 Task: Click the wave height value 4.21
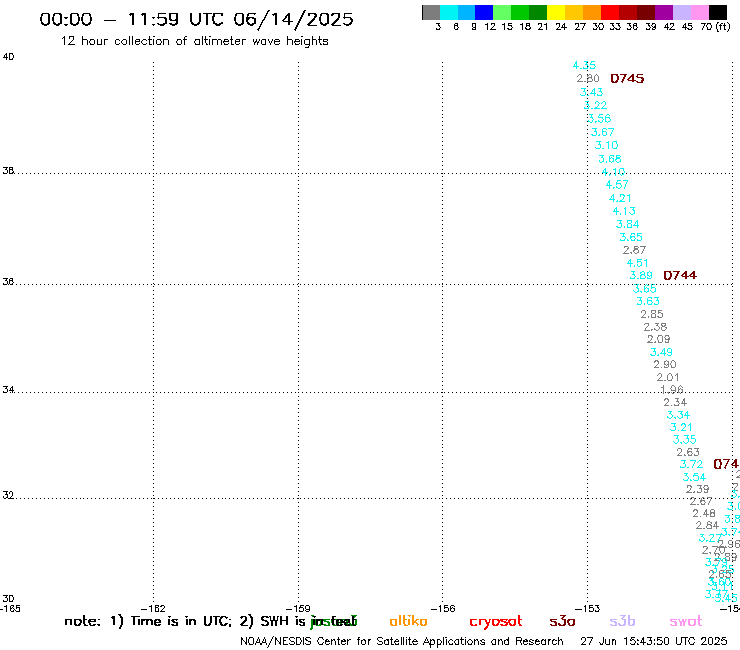pos(620,198)
